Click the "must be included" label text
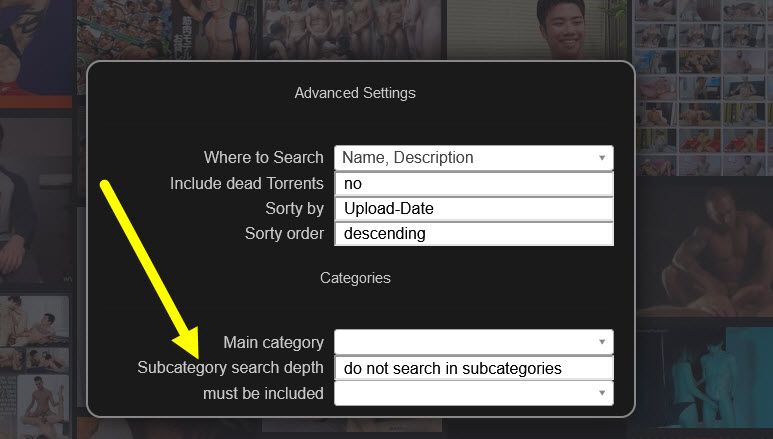Screen dimensions: 773x439 pyautogui.click(x=263, y=393)
